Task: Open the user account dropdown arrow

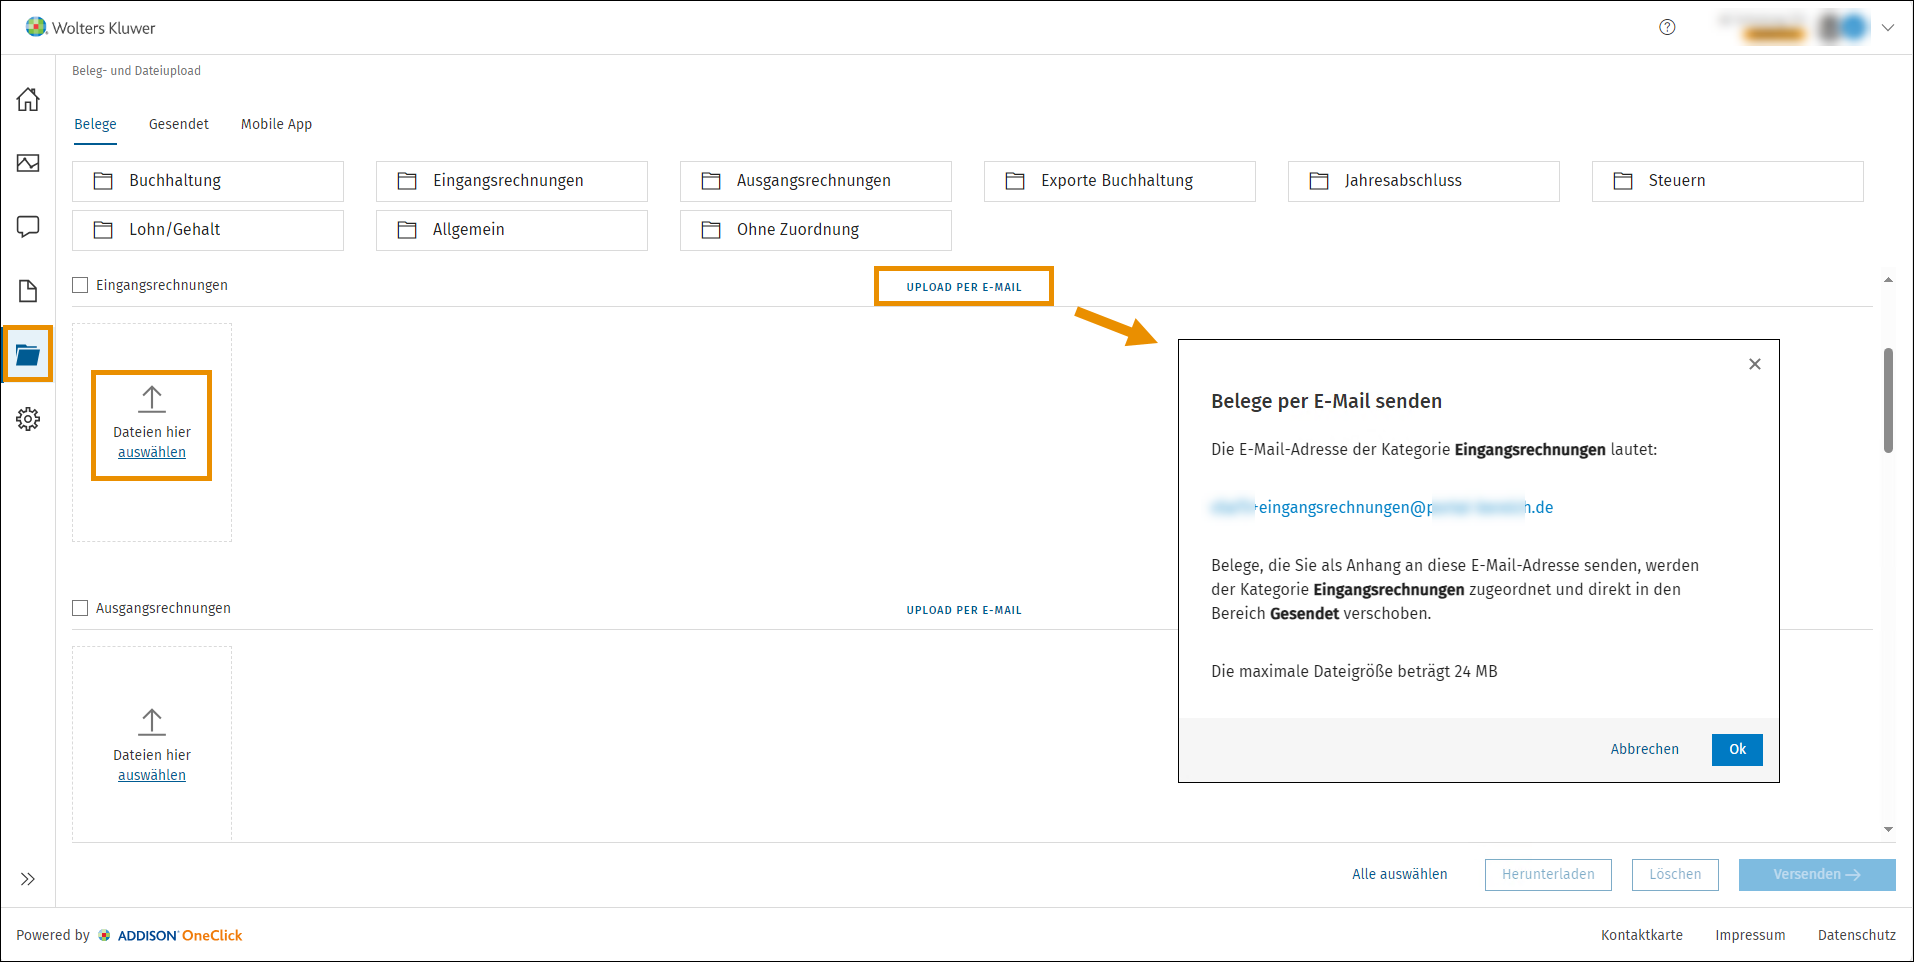Action: click(1887, 28)
